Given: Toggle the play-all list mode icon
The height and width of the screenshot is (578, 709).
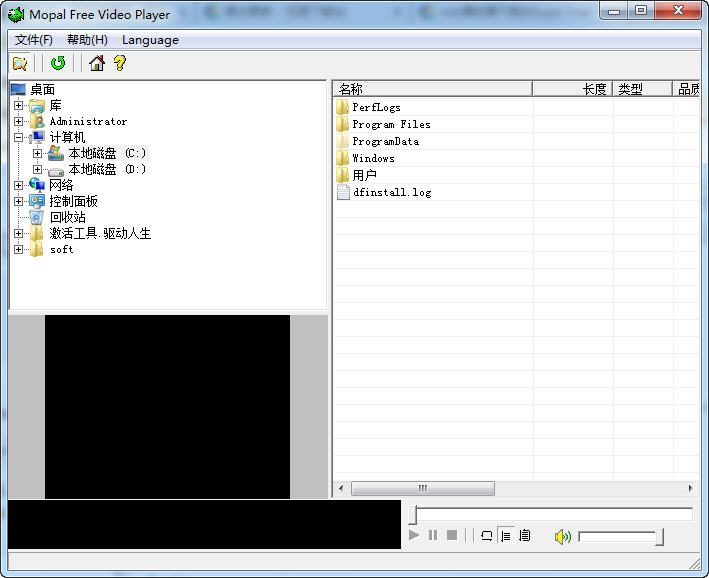Looking at the screenshot, I should [x=525, y=536].
